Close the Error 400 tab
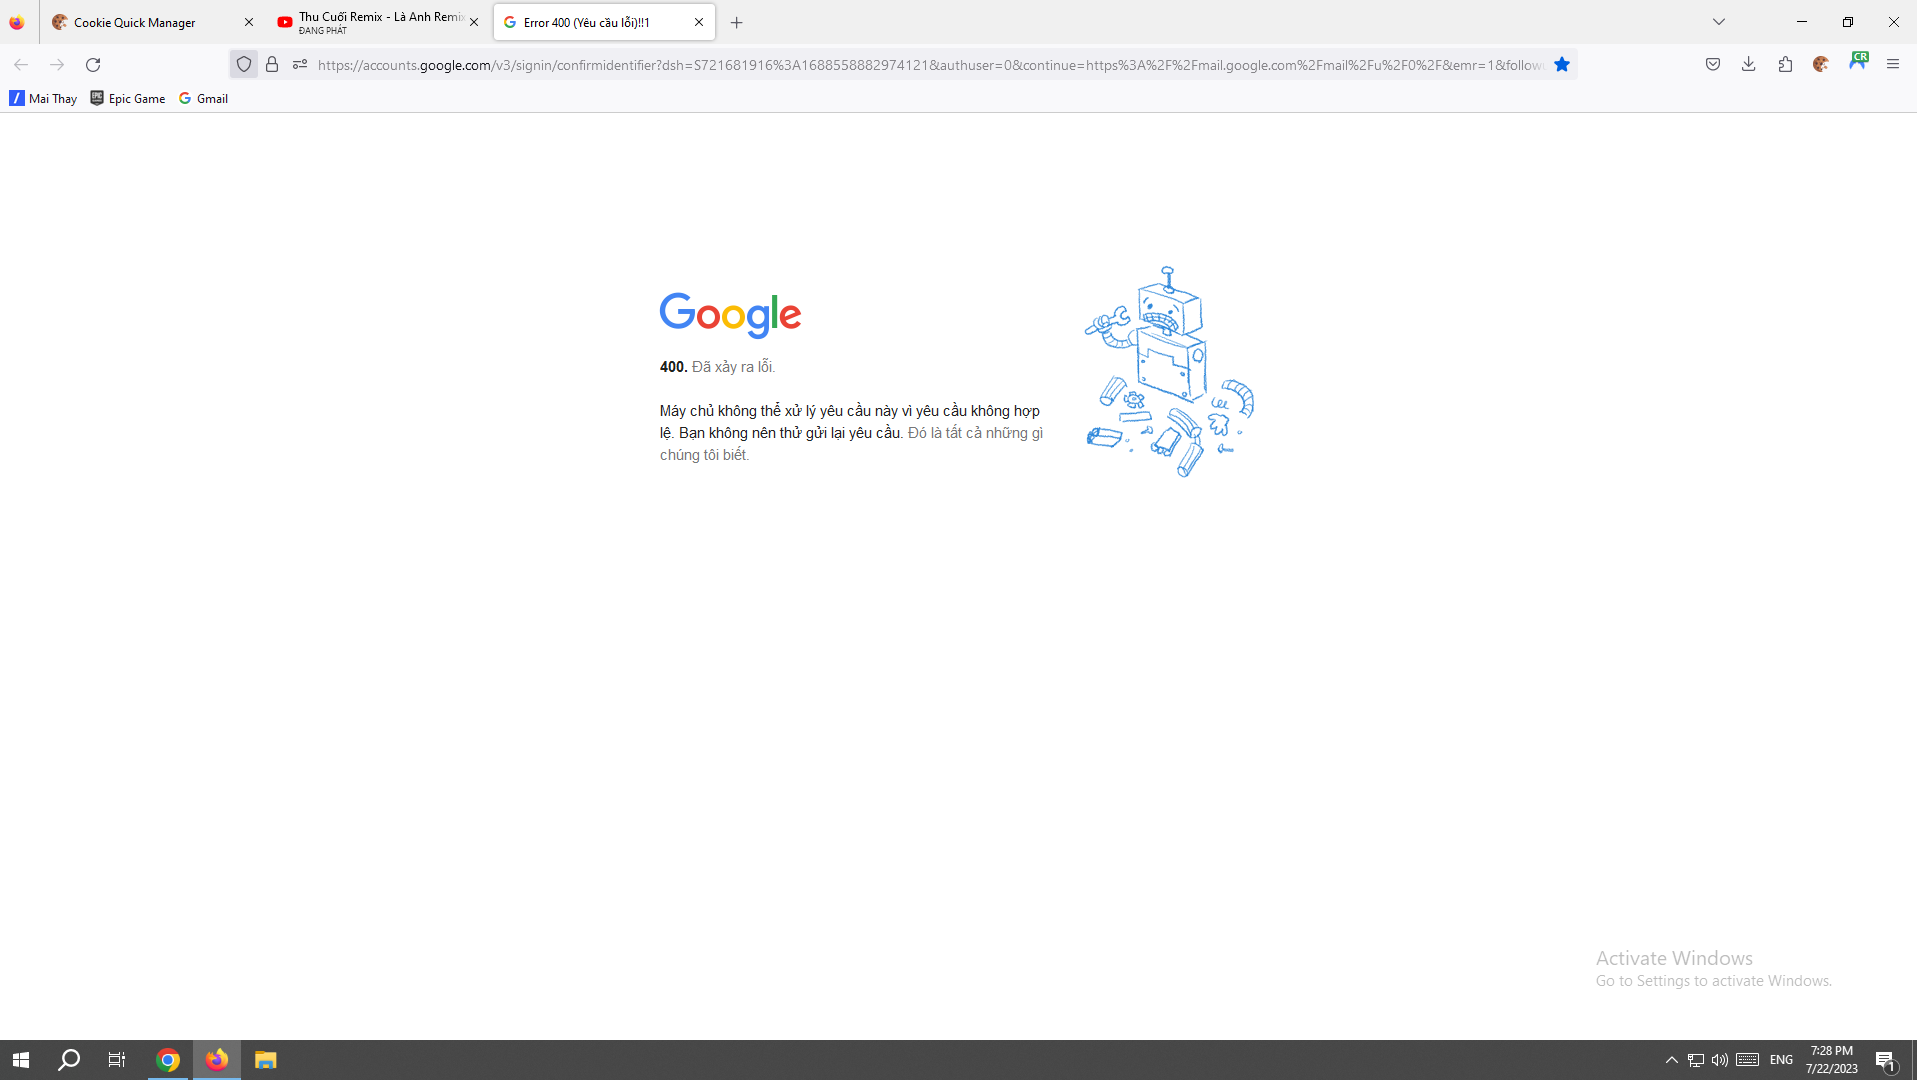This screenshot has width=1917, height=1080. [699, 22]
